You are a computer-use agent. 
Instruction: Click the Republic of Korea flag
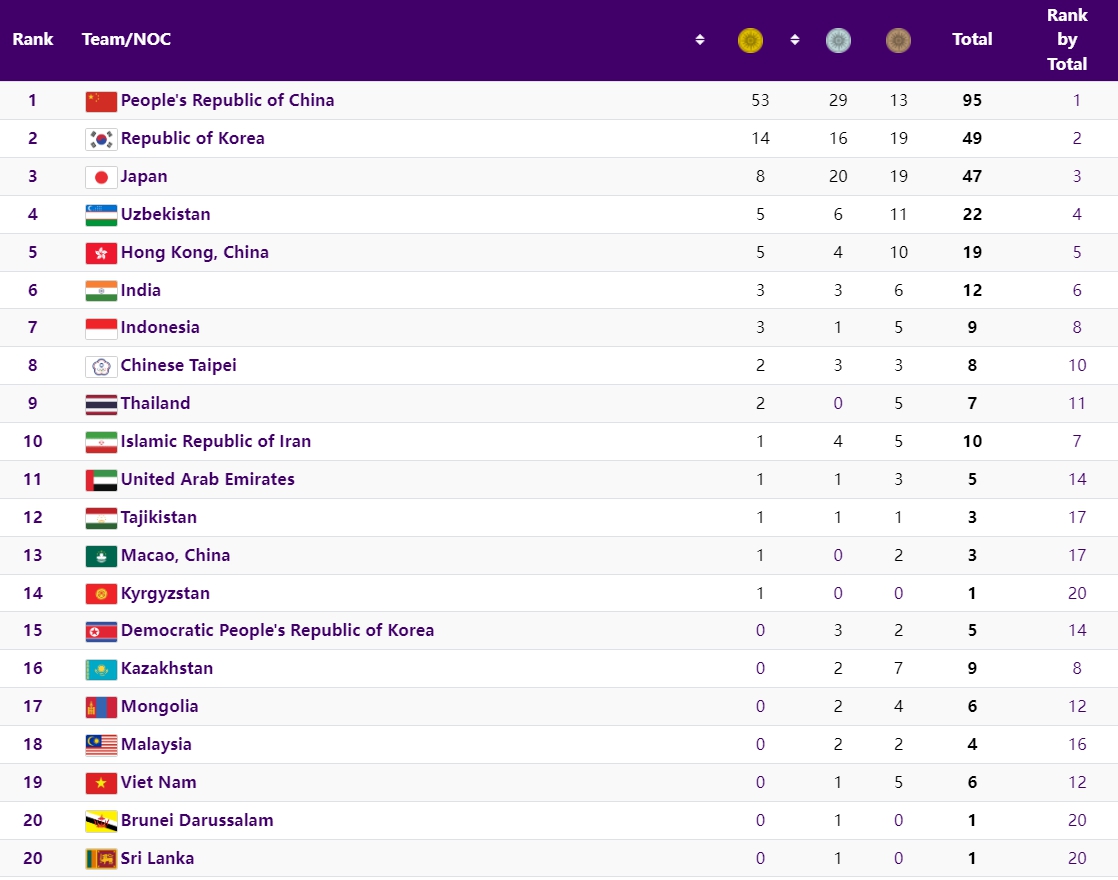pos(101,139)
